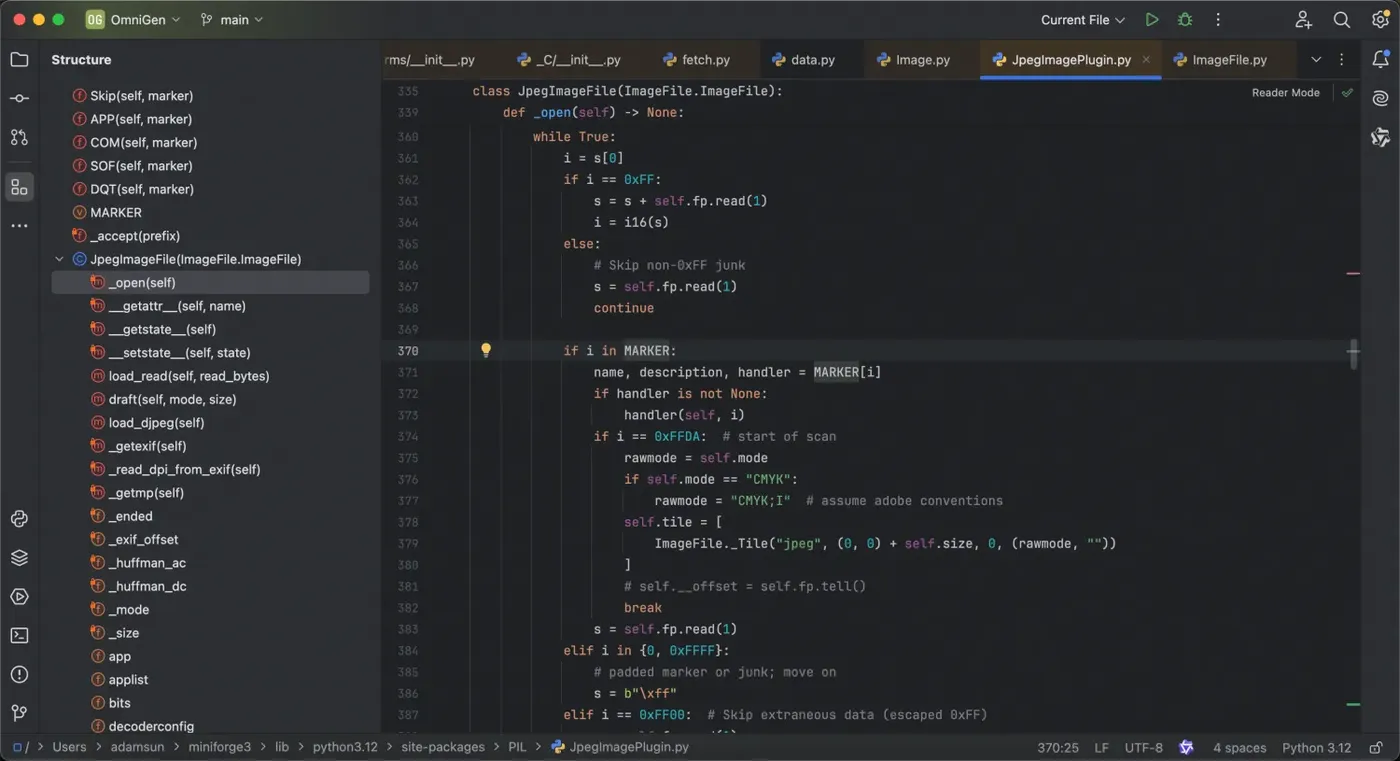Click the red error stripe marker
The height and width of the screenshot is (761, 1400).
click(1353, 273)
